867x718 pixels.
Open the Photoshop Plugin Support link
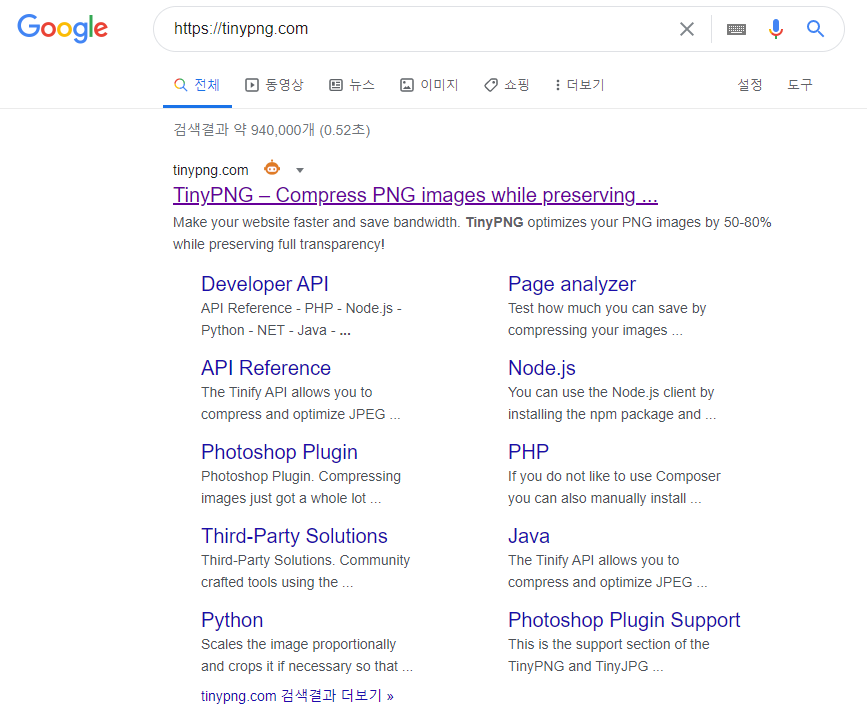click(x=624, y=620)
